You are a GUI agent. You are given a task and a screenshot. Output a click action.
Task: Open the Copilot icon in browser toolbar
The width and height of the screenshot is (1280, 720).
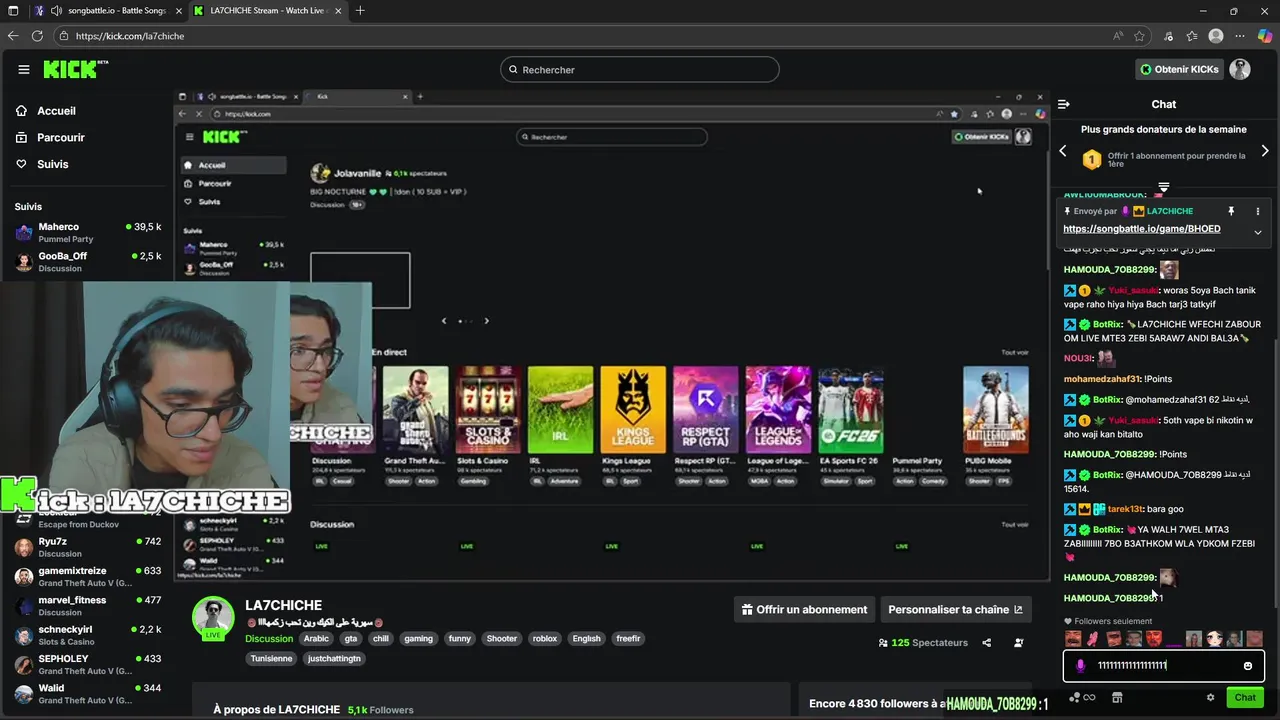[1264, 36]
